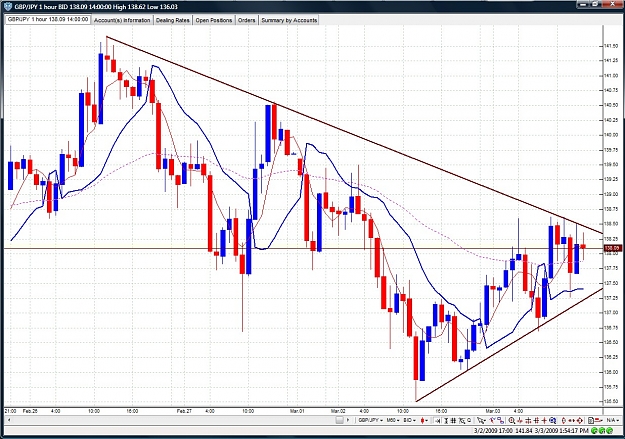Open the candlestick chart style dropdown
Screen dimensions: 625x439
click(x=425, y=420)
